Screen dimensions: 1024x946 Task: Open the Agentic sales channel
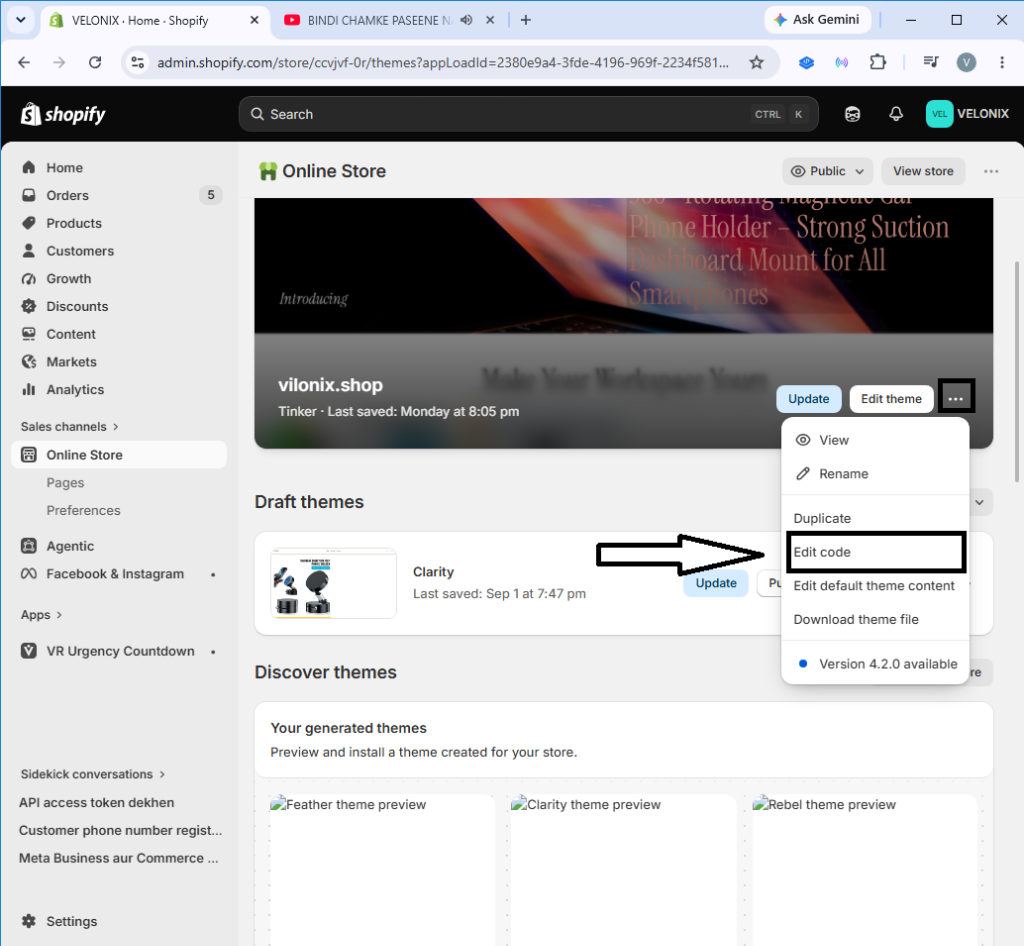point(70,546)
